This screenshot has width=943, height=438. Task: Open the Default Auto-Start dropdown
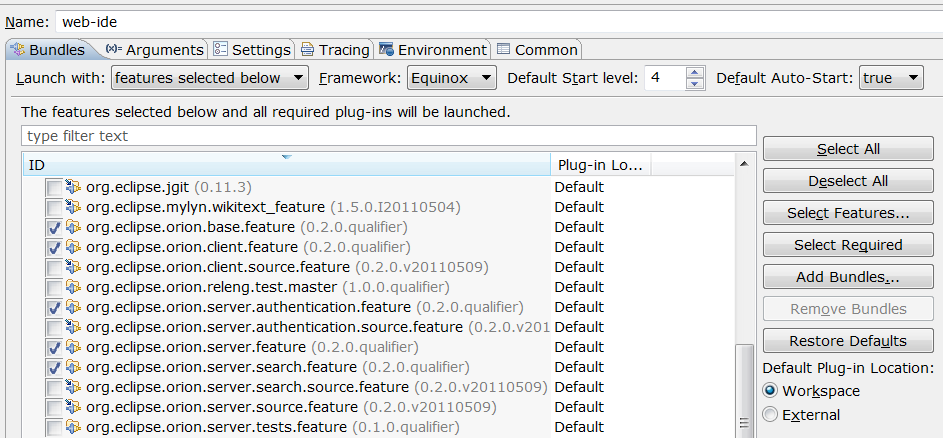pyautogui.click(x=891, y=78)
